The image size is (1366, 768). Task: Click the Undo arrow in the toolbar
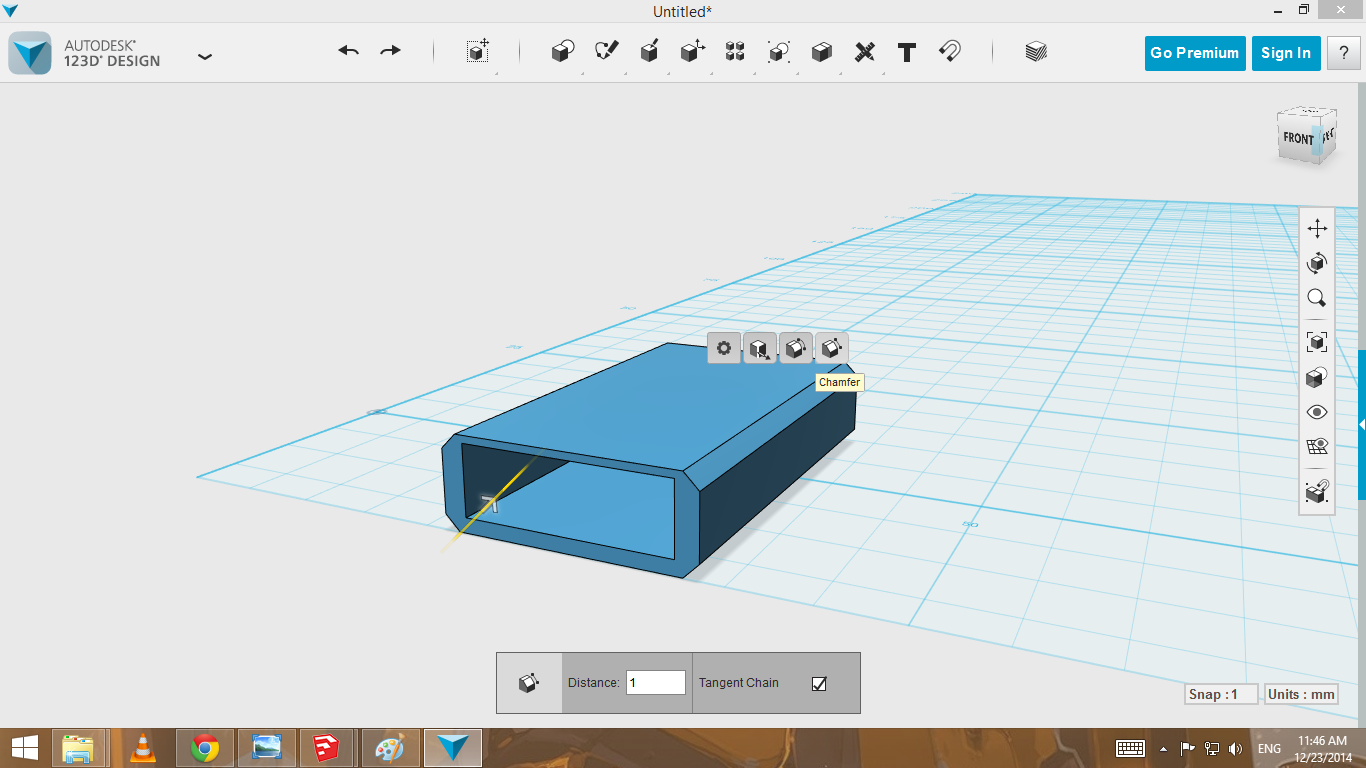point(348,51)
